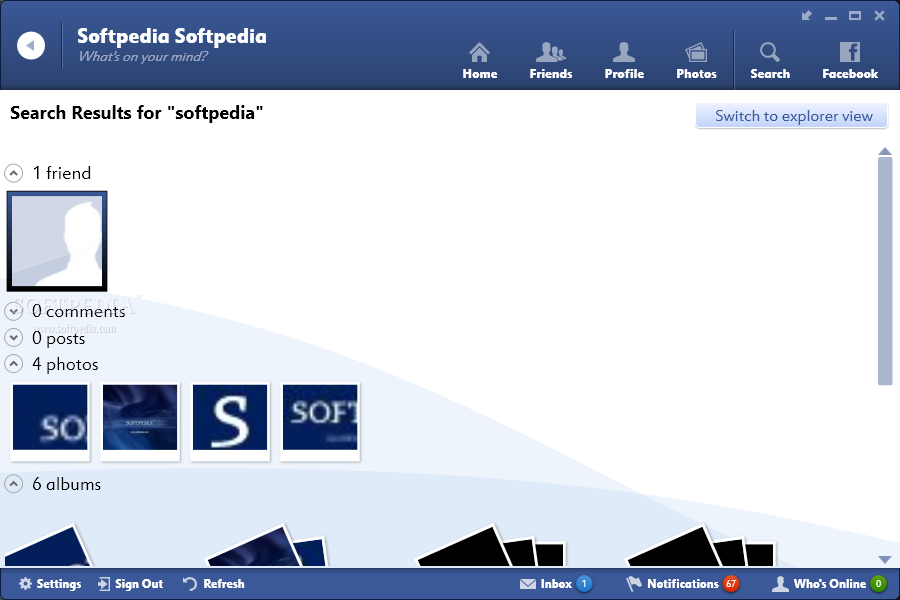
Task: Click the vertical scrollbar thumb
Action: (885, 271)
